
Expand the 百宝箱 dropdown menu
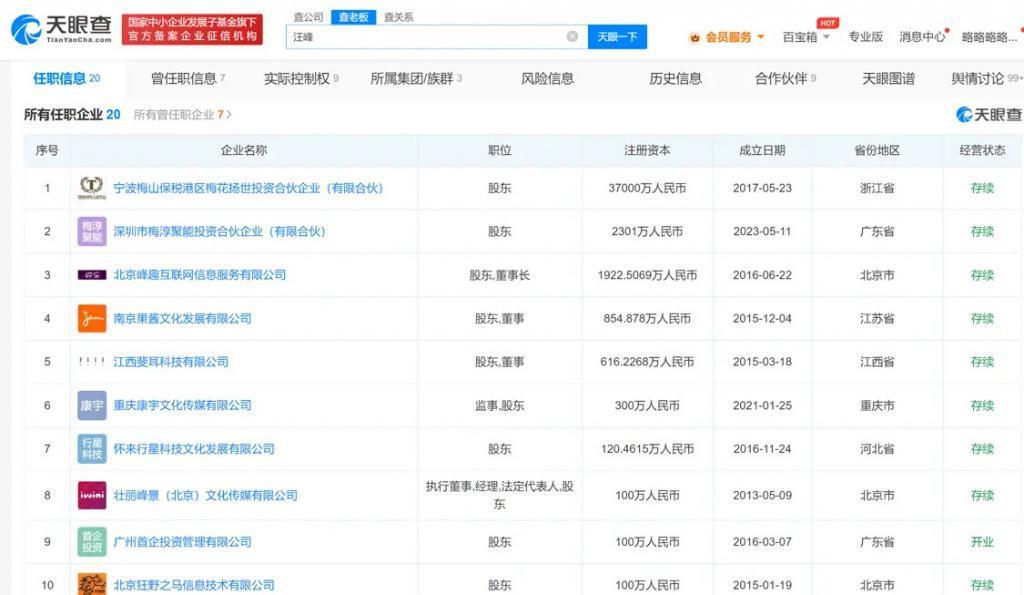click(827, 37)
